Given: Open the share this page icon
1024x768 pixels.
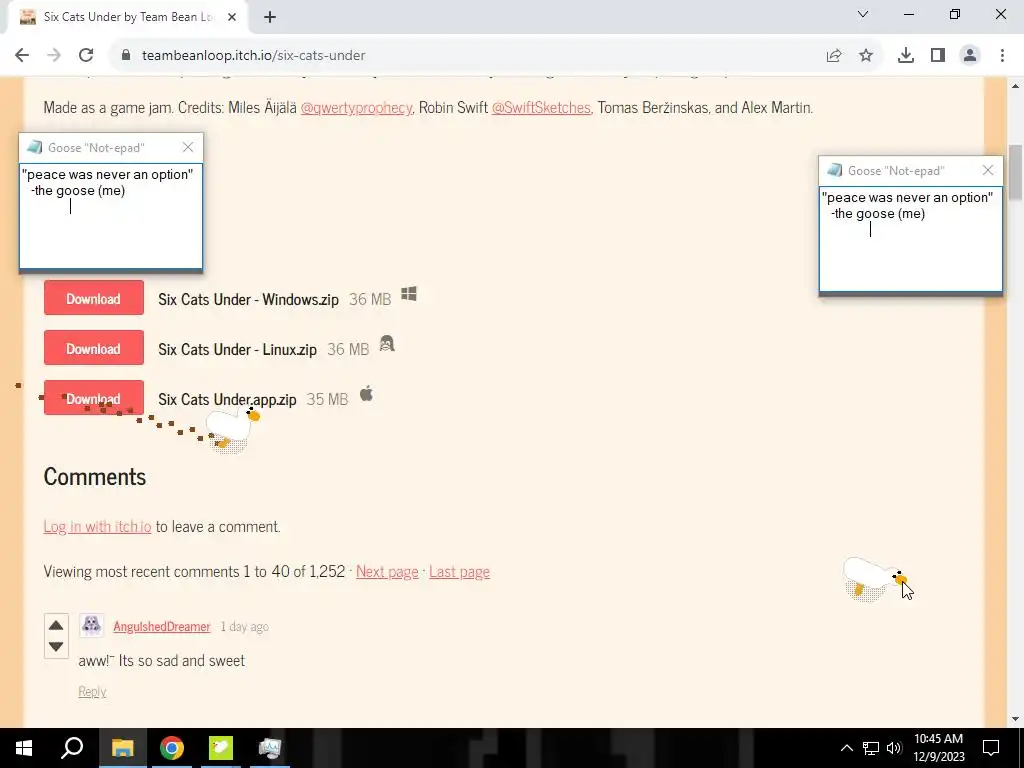Looking at the screenshot, I should coord(834,56).
